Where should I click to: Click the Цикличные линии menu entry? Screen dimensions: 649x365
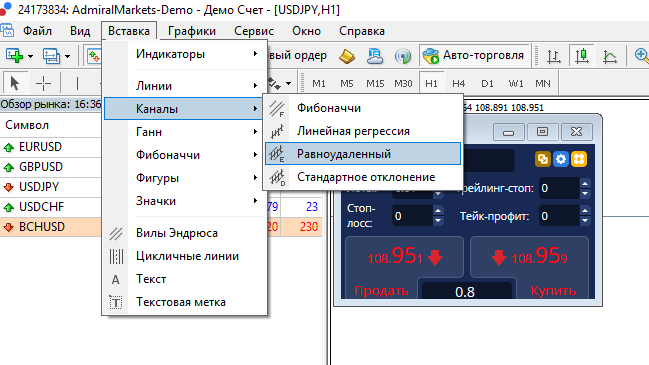(x=185, y=256)
